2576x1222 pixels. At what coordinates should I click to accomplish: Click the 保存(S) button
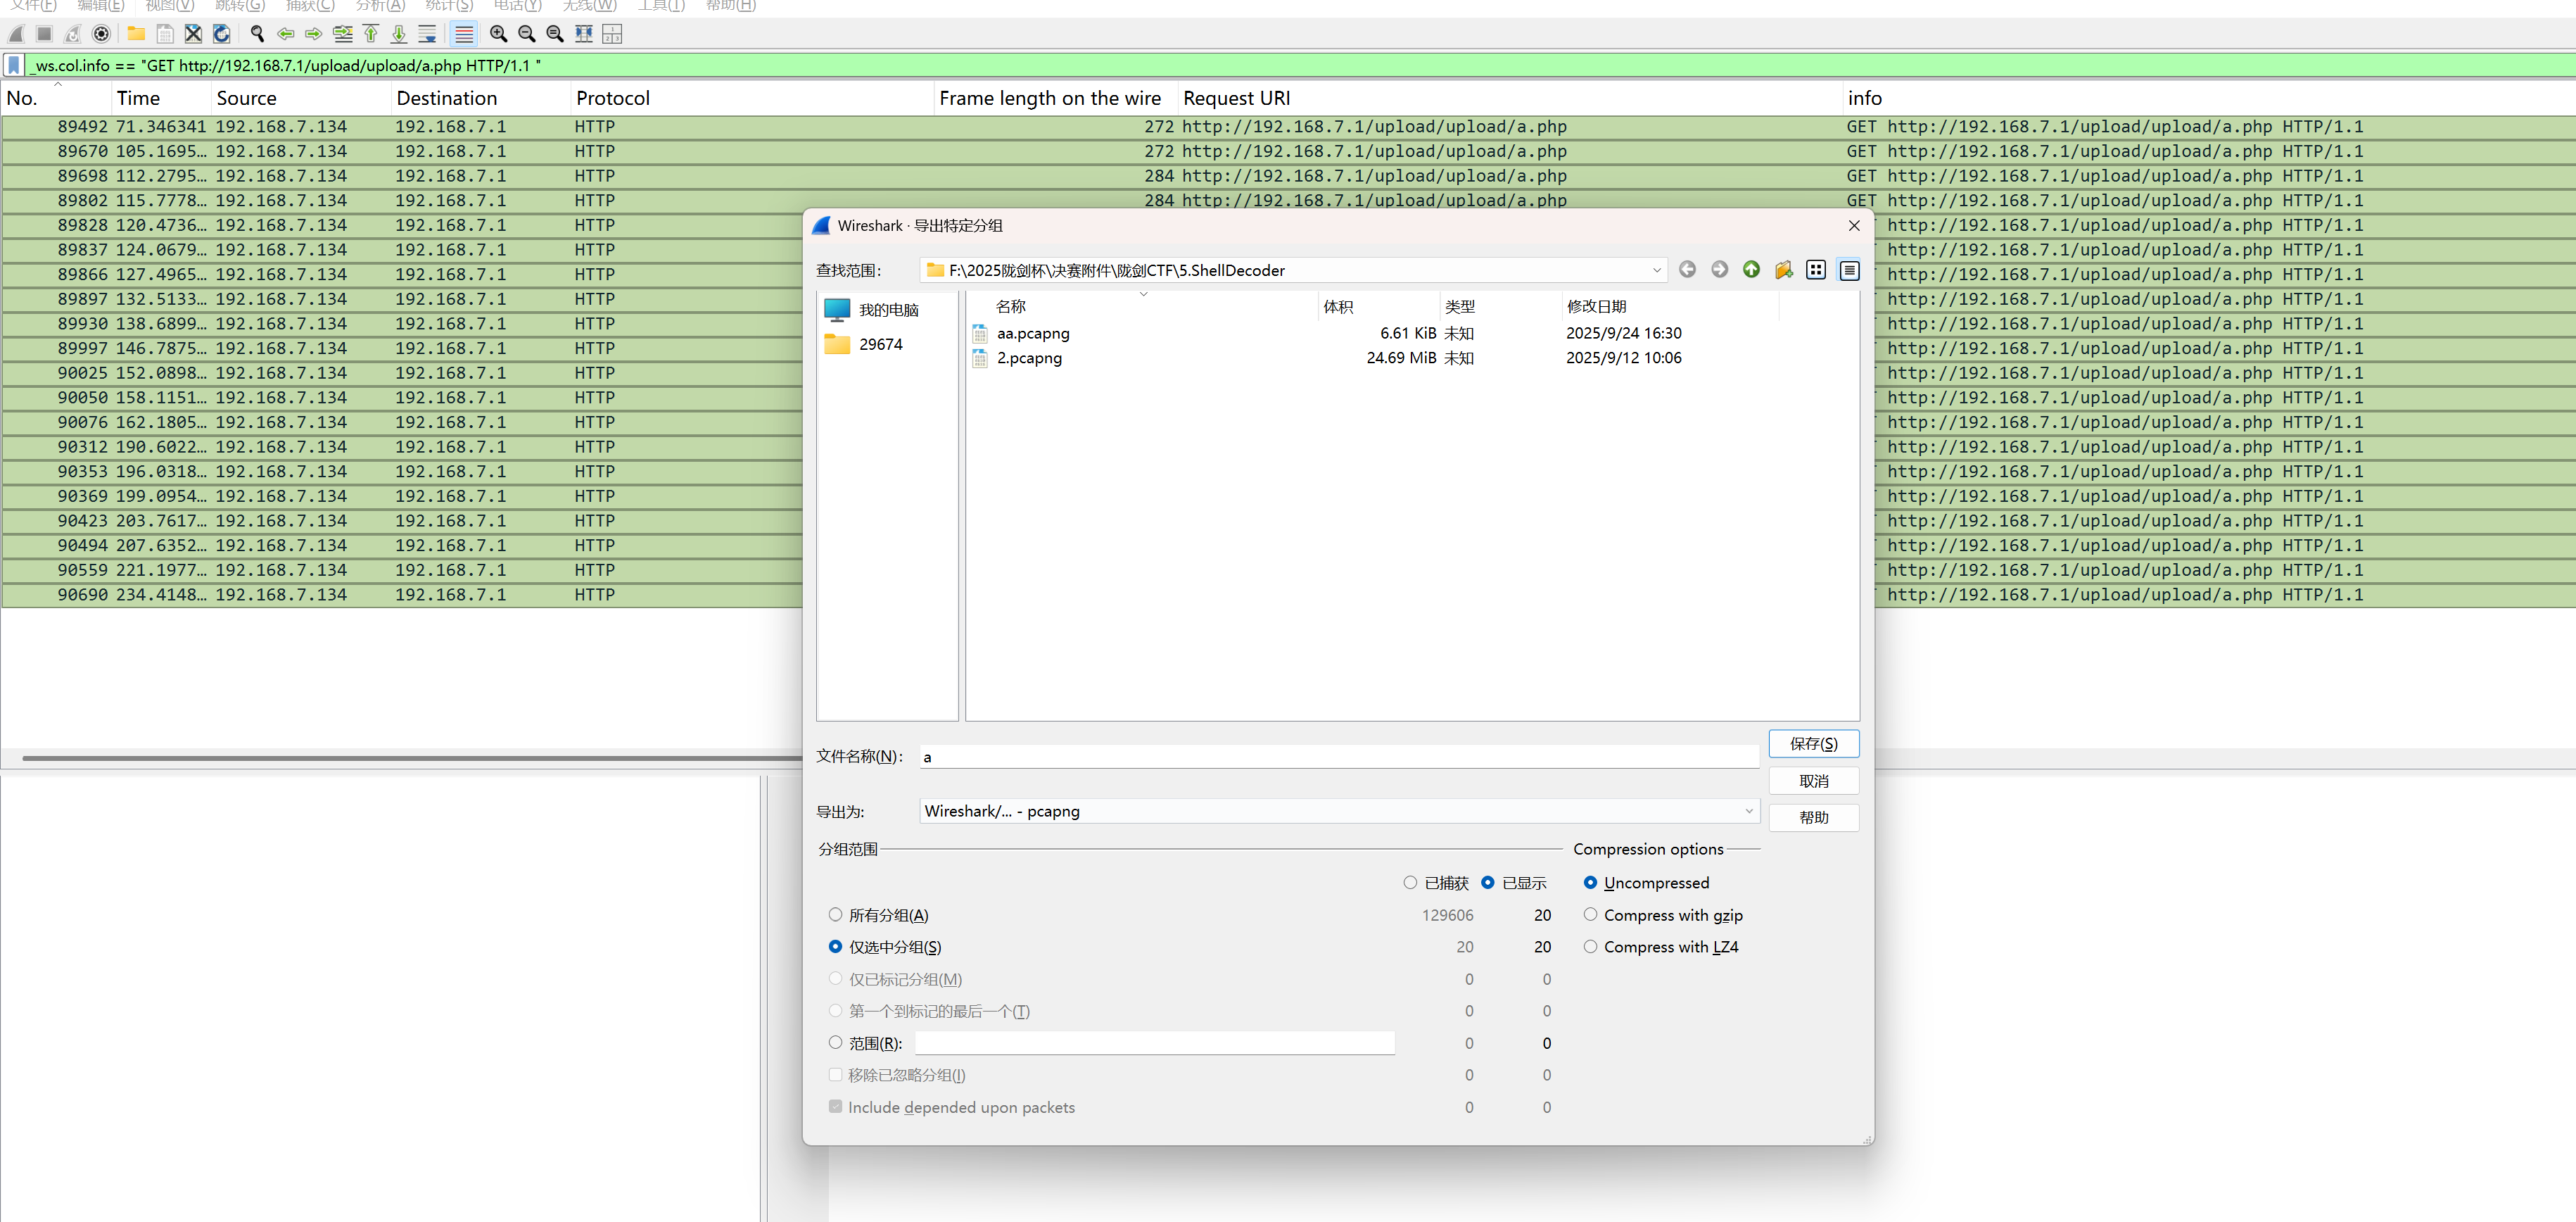(1812, 744)
